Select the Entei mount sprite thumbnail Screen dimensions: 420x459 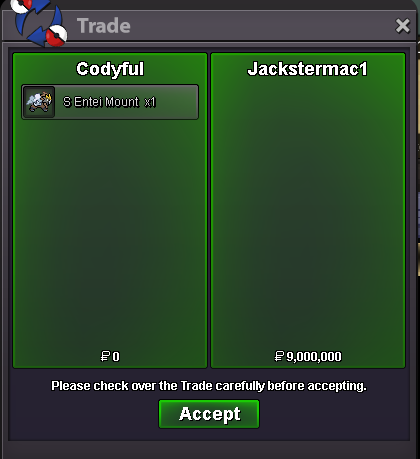pyautogui.click(x=39, y=102)
